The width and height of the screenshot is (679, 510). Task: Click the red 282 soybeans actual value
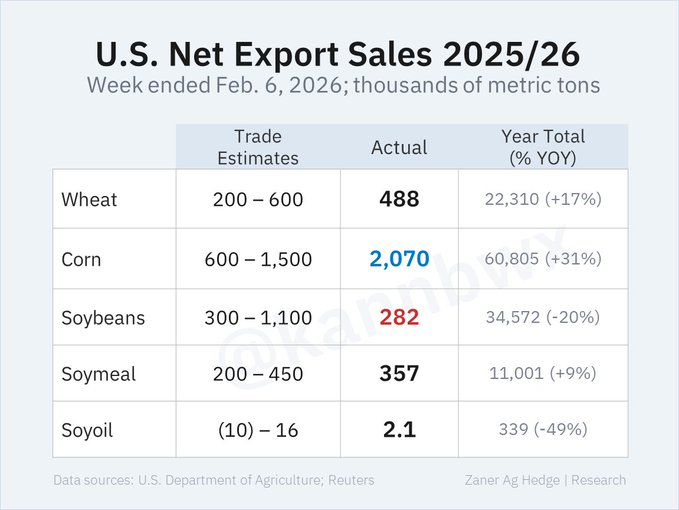tap(399, 318)
